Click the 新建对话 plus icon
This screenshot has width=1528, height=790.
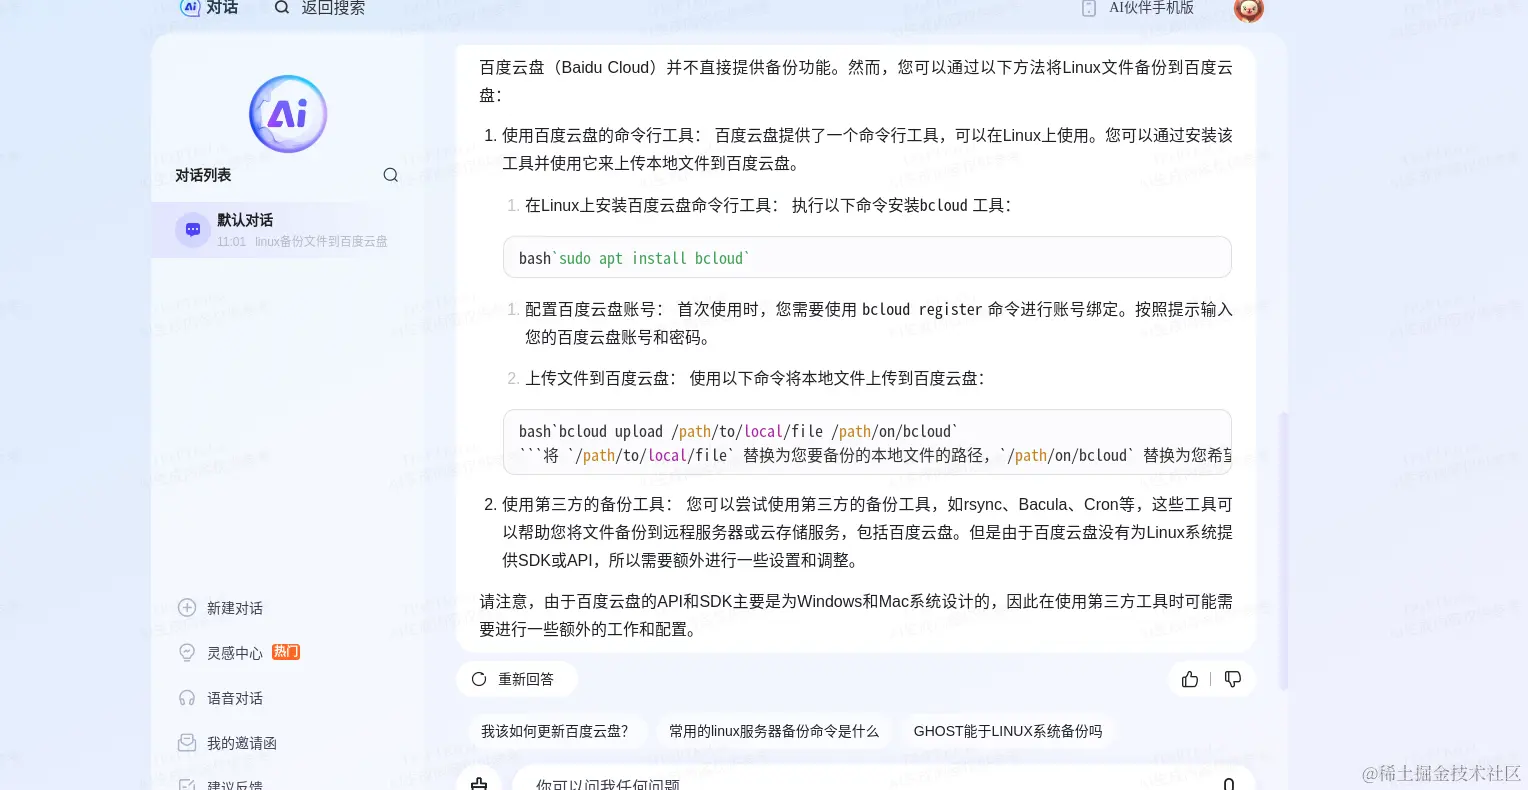click(186, 607)
